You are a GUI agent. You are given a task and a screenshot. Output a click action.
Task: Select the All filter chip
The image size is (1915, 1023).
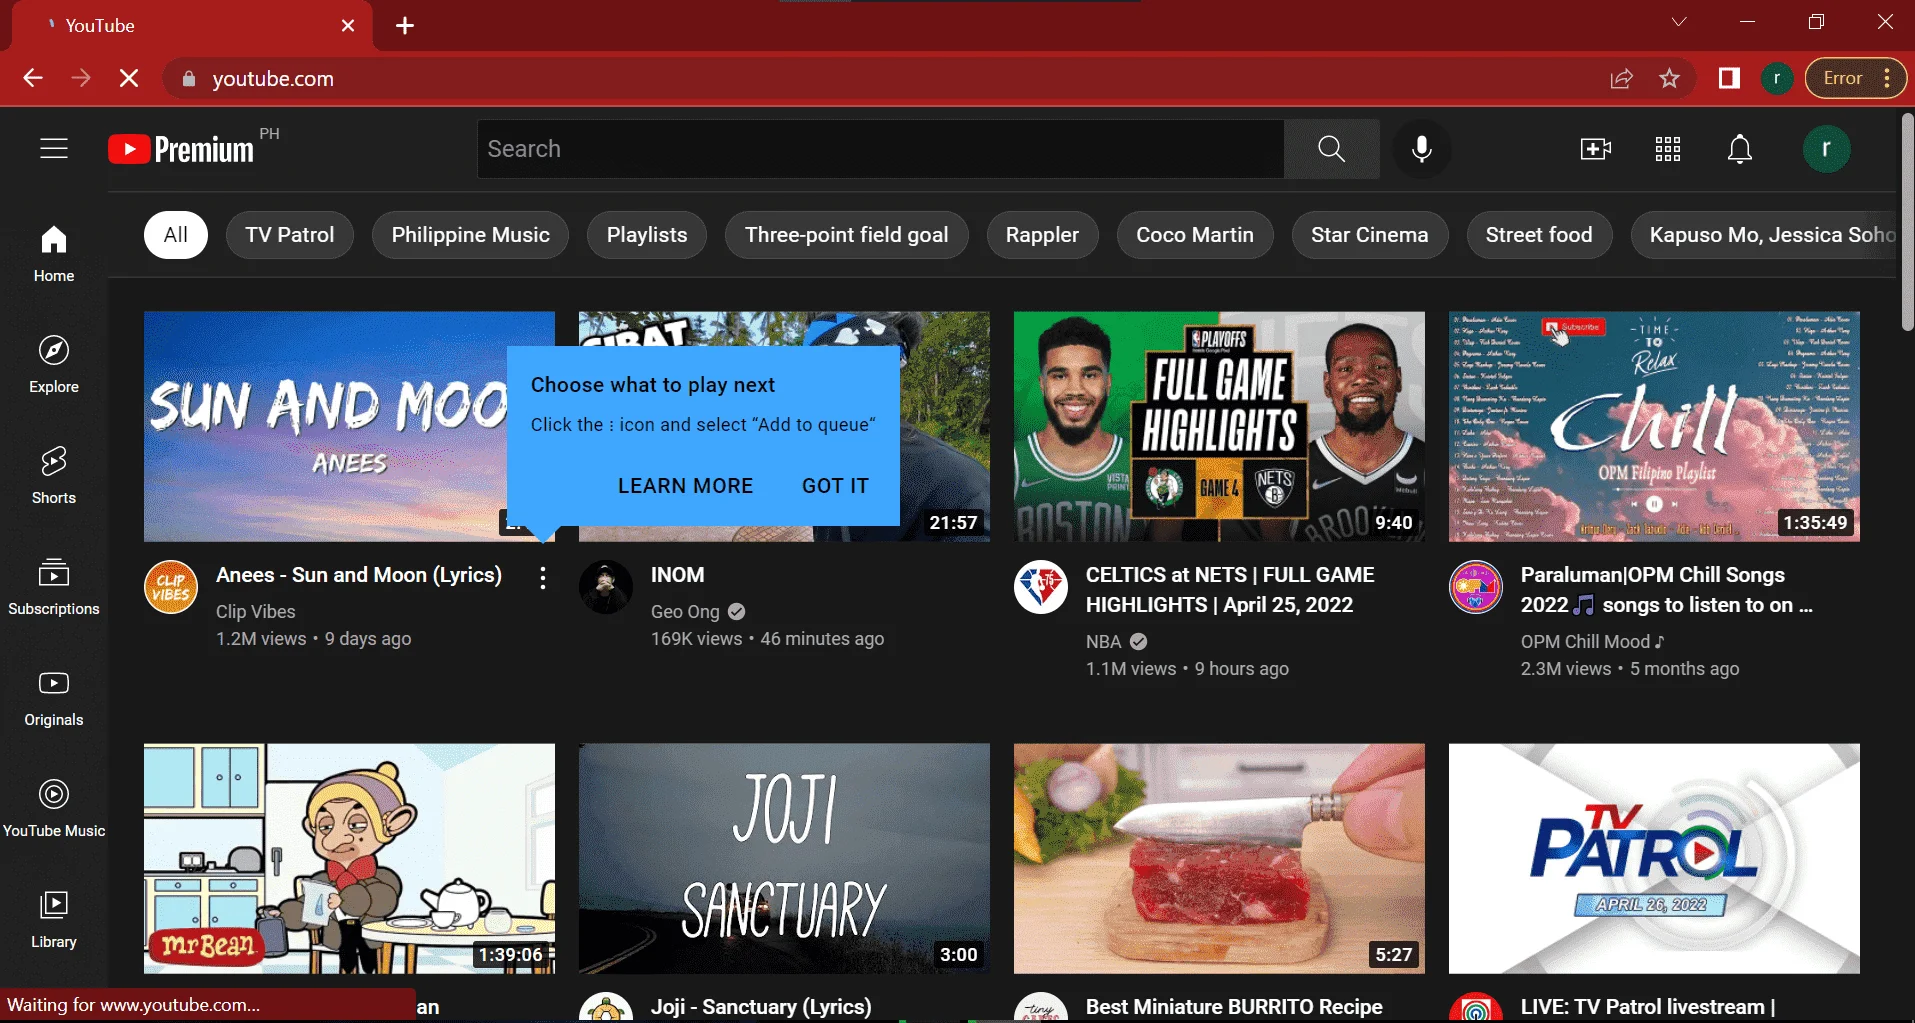point(176,235)
